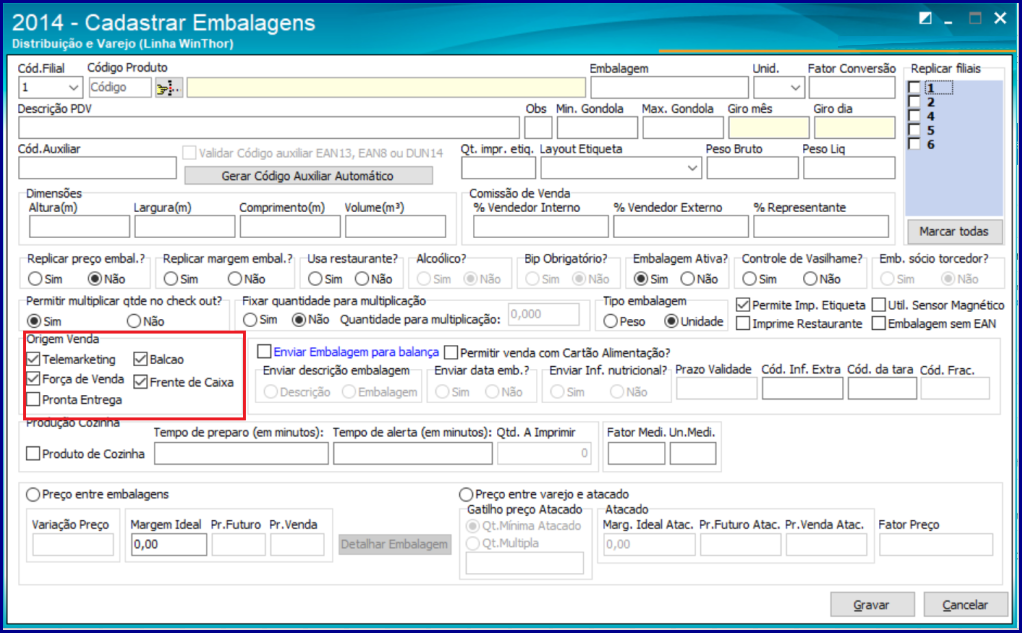Click the Fator Conversão field
Image resolution: width=1022 pixels, height=633 pixels.
click(852, 87)
